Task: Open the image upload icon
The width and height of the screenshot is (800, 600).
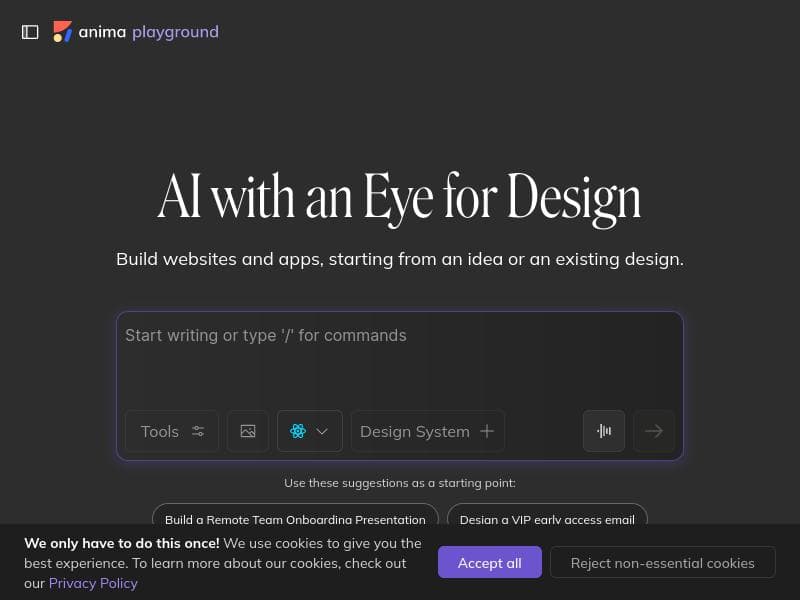Action: pos(248,431)
